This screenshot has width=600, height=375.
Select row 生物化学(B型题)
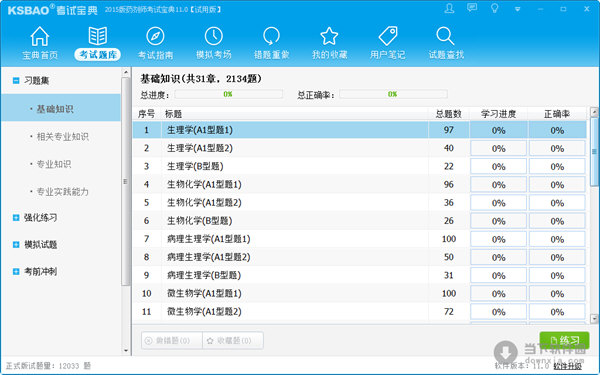359,221
